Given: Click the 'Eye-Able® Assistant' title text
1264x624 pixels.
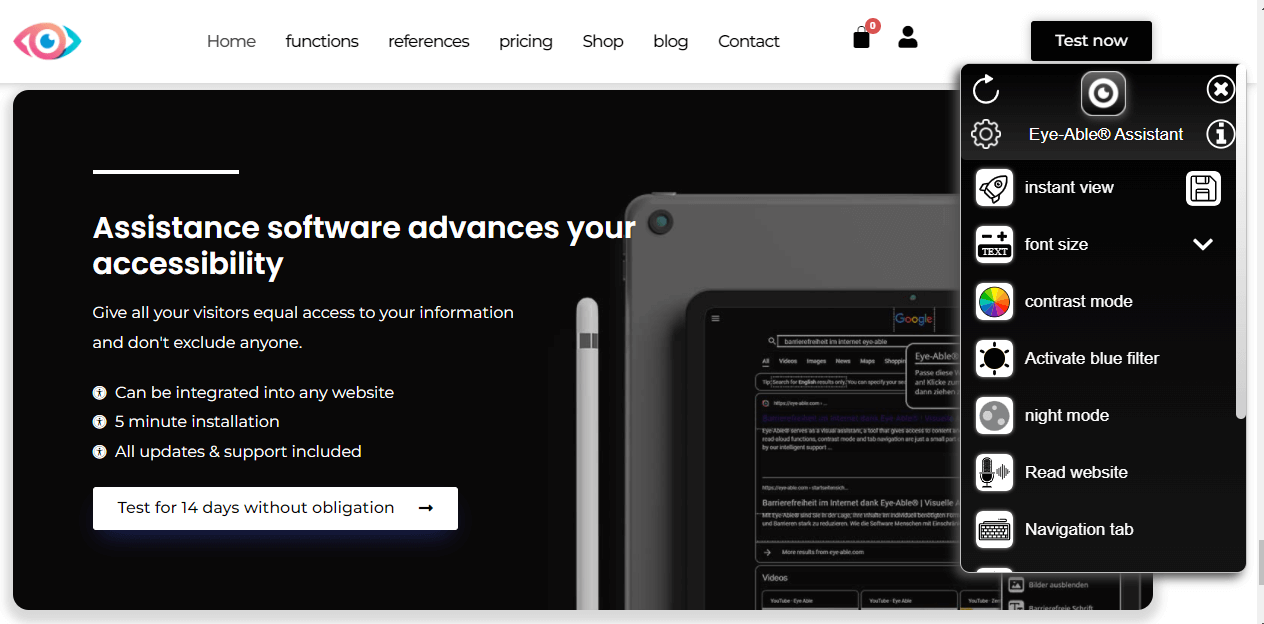Looking at the screenshot, I should coord(1106,134).
